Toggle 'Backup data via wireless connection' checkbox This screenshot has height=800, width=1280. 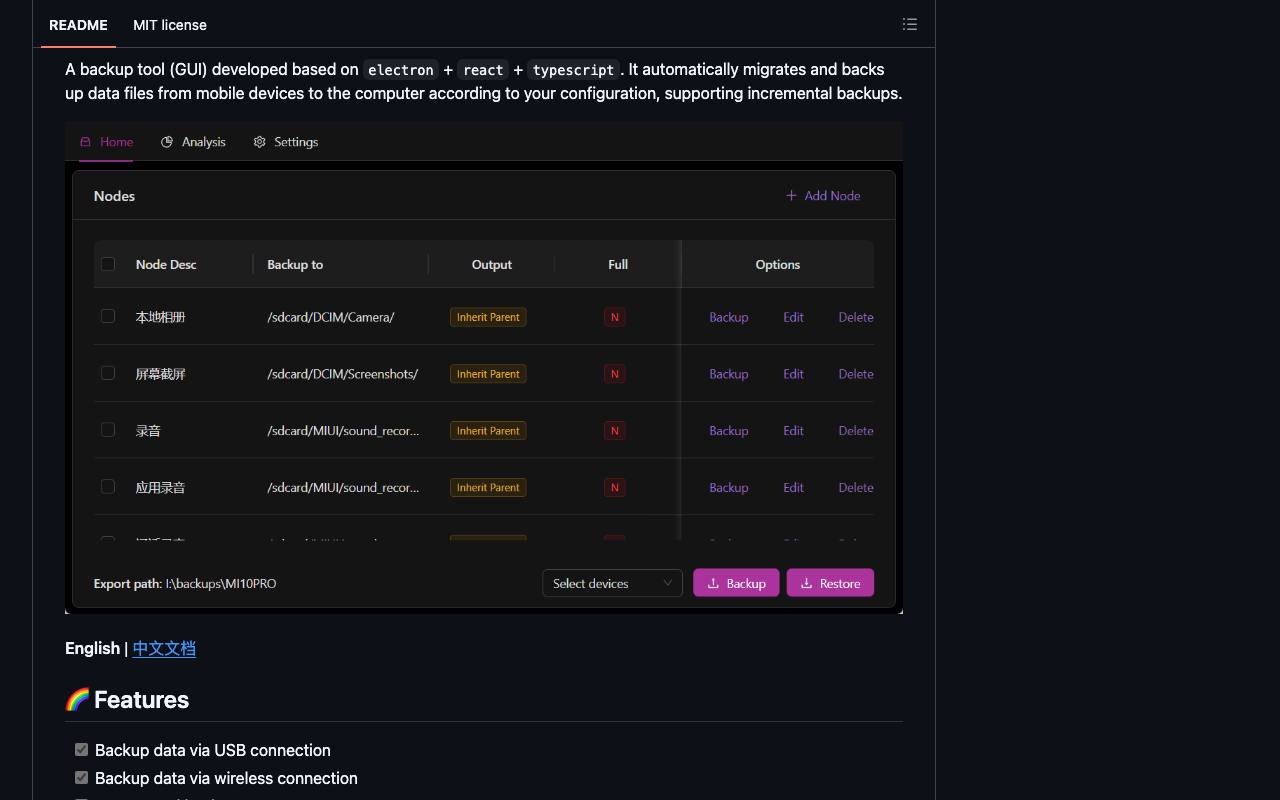point(81,778)
